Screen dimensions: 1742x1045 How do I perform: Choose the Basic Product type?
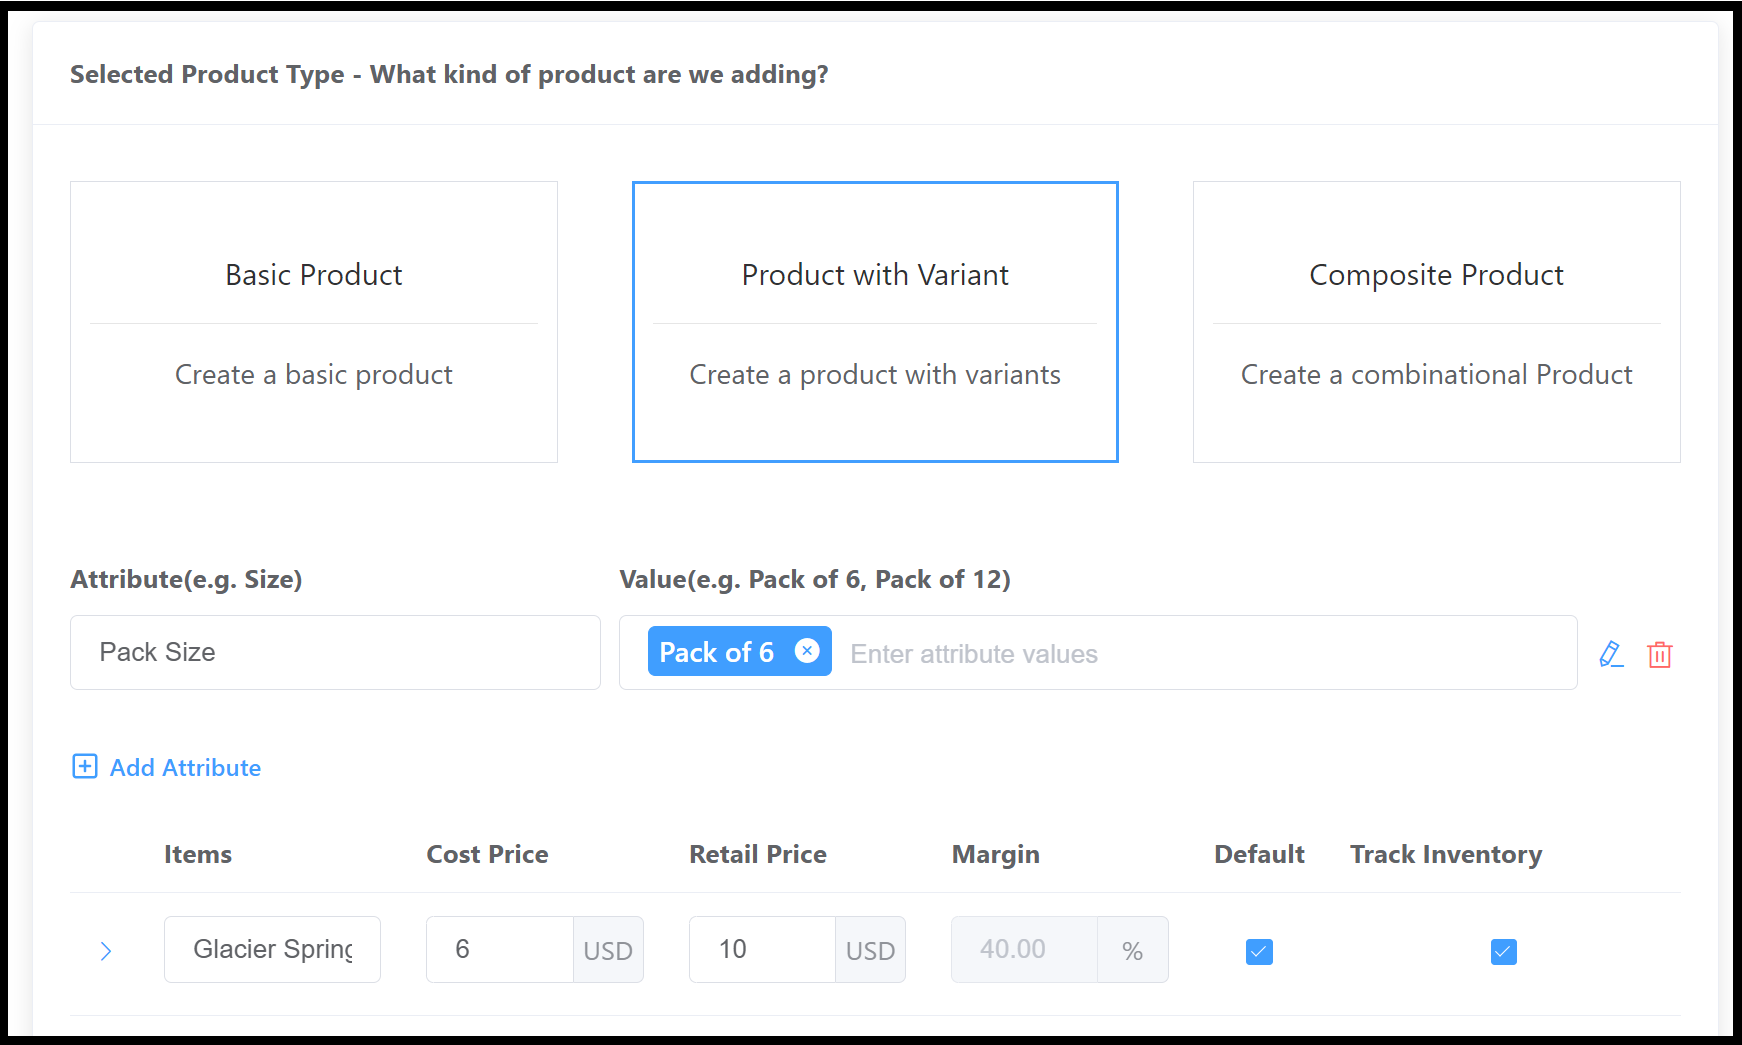(313, 322)
